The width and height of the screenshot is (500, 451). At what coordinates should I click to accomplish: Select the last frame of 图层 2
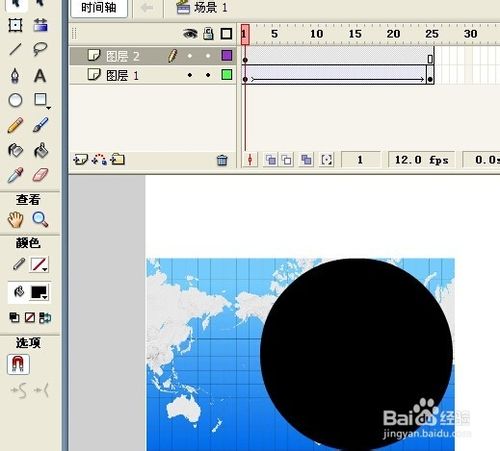click(430, 56)
